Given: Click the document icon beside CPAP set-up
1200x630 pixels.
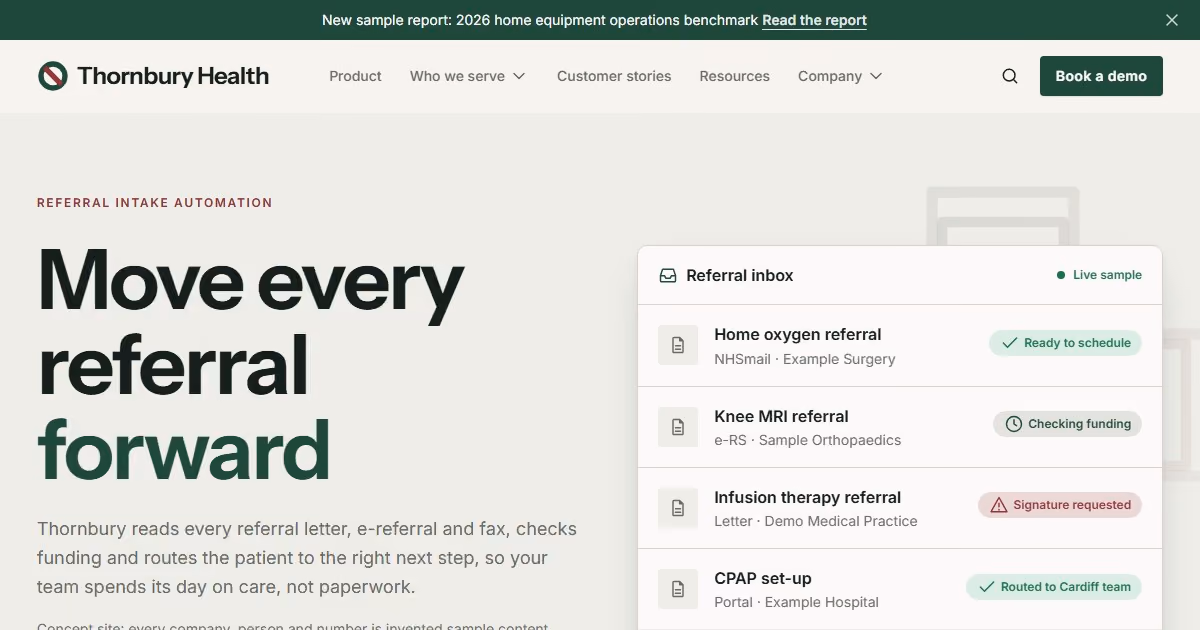Looking at the screenshot, I should (x=678, y=589).
